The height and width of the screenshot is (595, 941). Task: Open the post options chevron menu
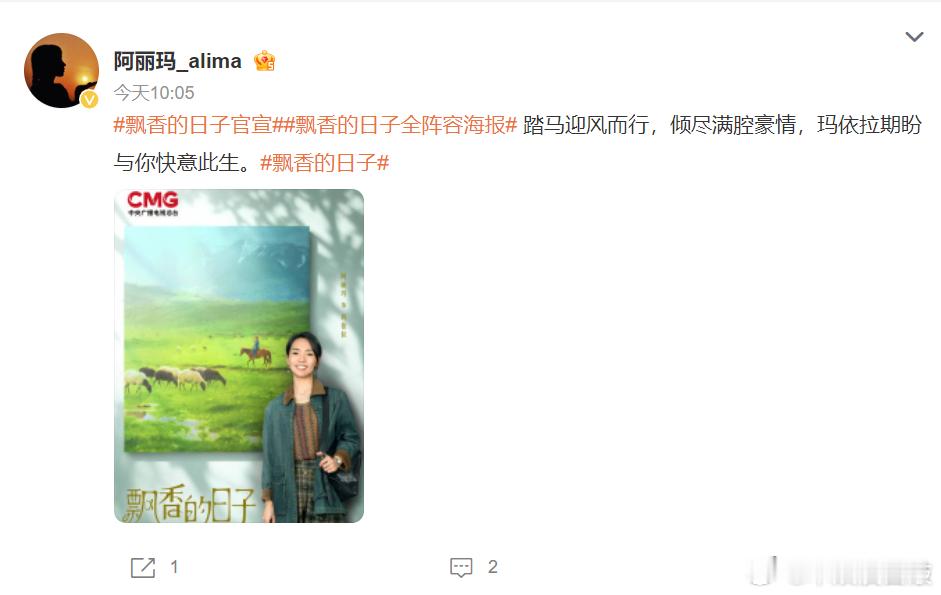(x=914, y=37)
